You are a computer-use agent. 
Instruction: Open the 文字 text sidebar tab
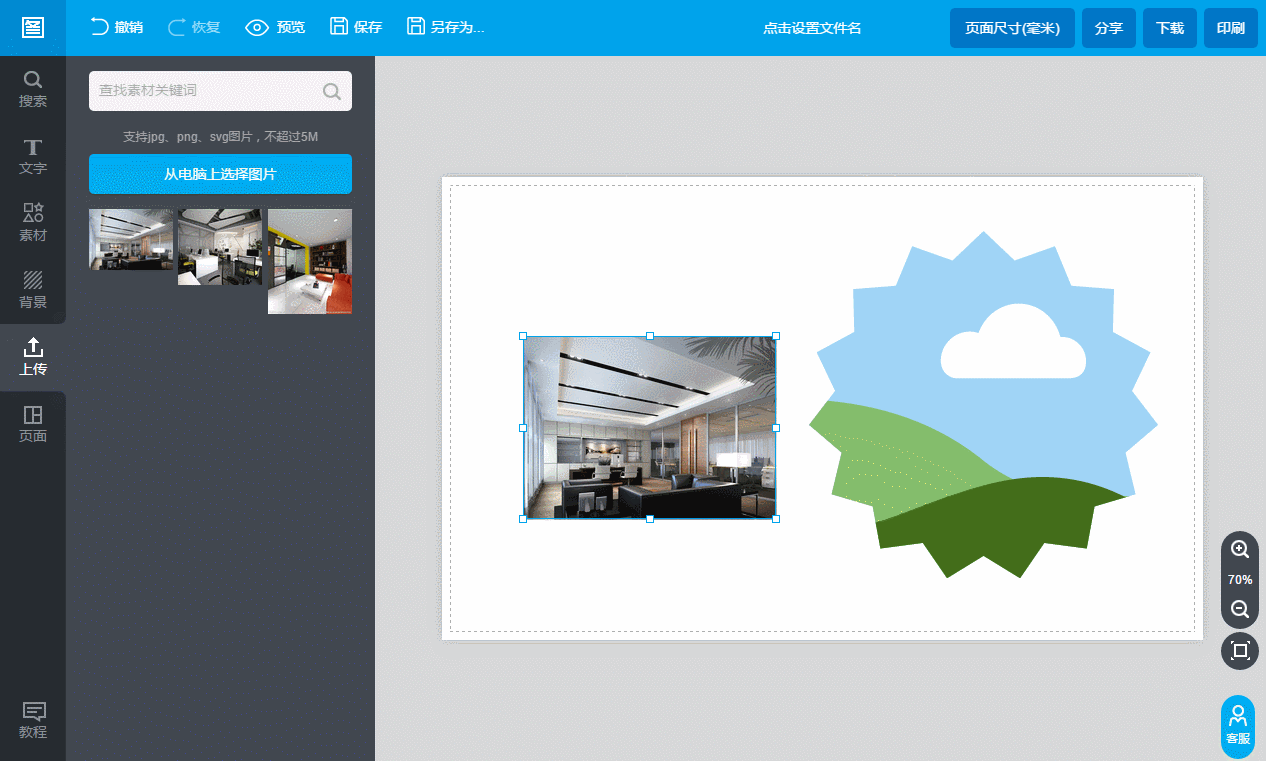(33, 156)
